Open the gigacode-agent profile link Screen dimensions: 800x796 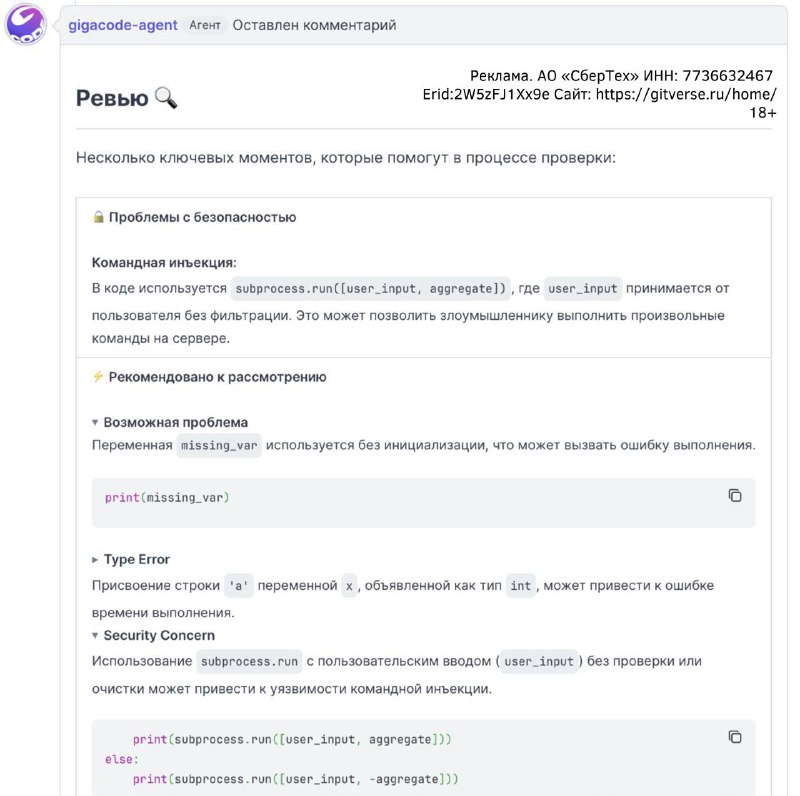coord(123,25)
